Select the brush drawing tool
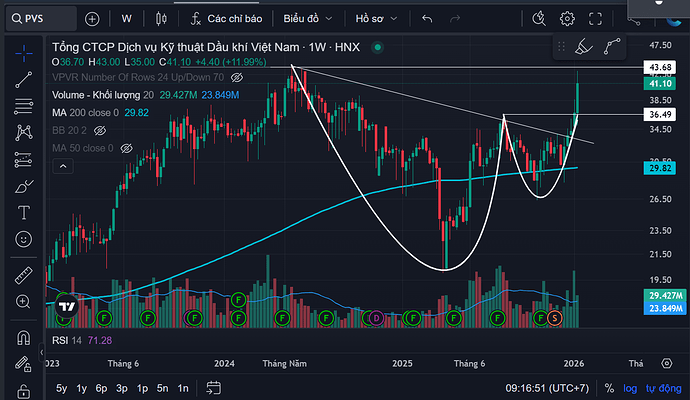690x400 pixels. pyautogui.click(x=24, y=186)
